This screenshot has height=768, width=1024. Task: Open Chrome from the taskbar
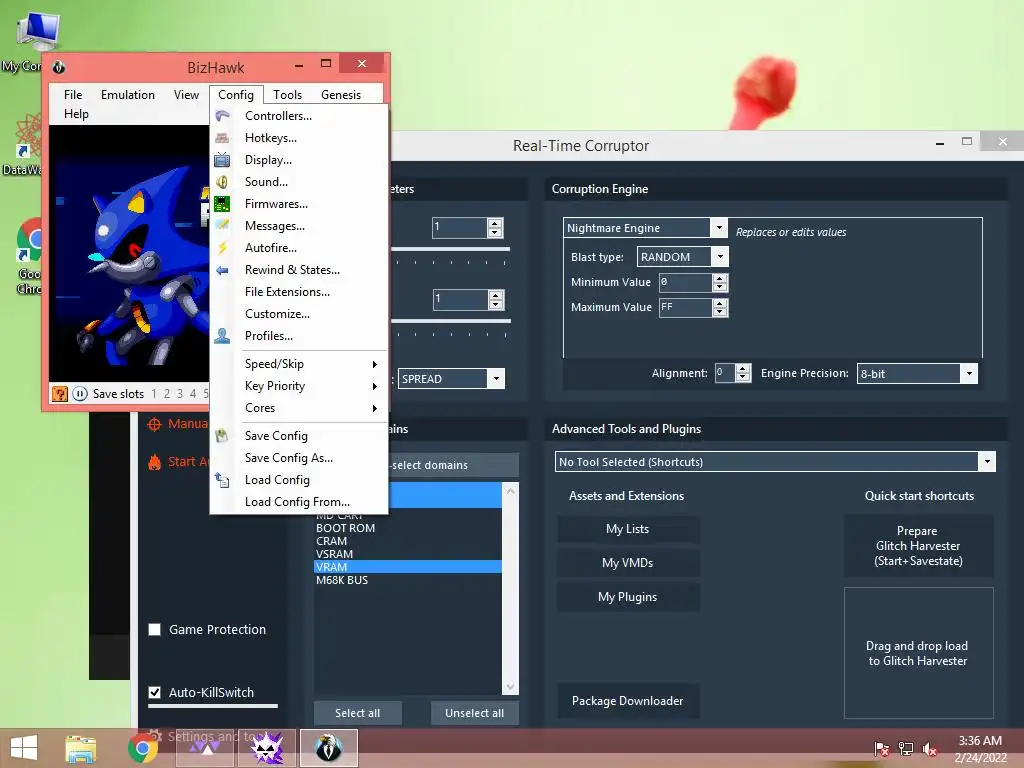[142, 748]
